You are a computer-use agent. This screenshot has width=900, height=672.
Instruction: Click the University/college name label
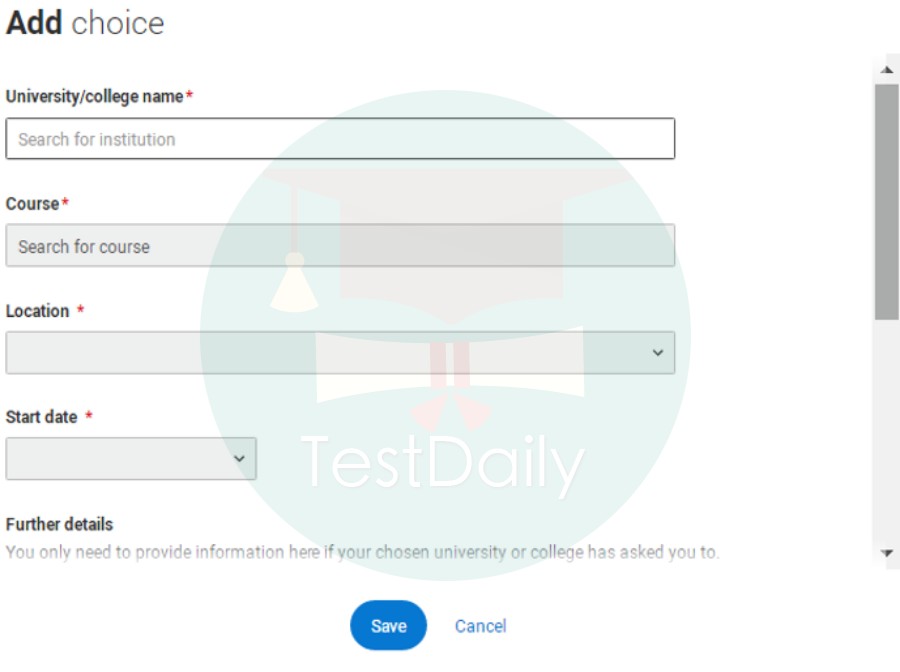pos(95,97)
